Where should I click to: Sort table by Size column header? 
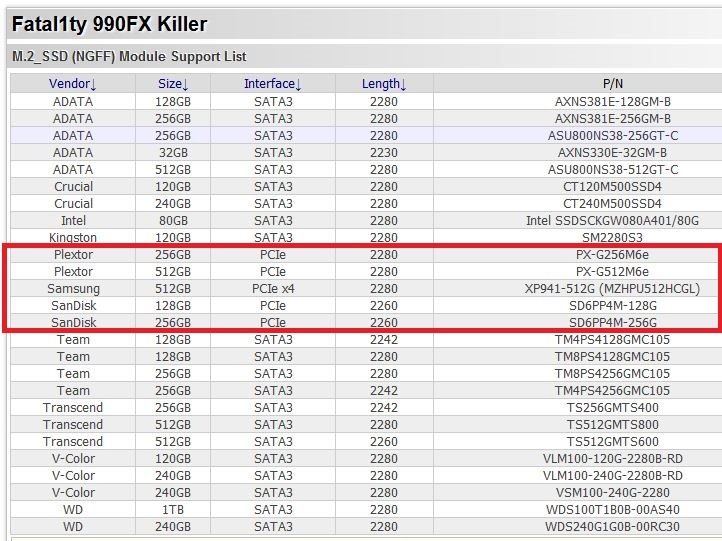click(173, 84)
